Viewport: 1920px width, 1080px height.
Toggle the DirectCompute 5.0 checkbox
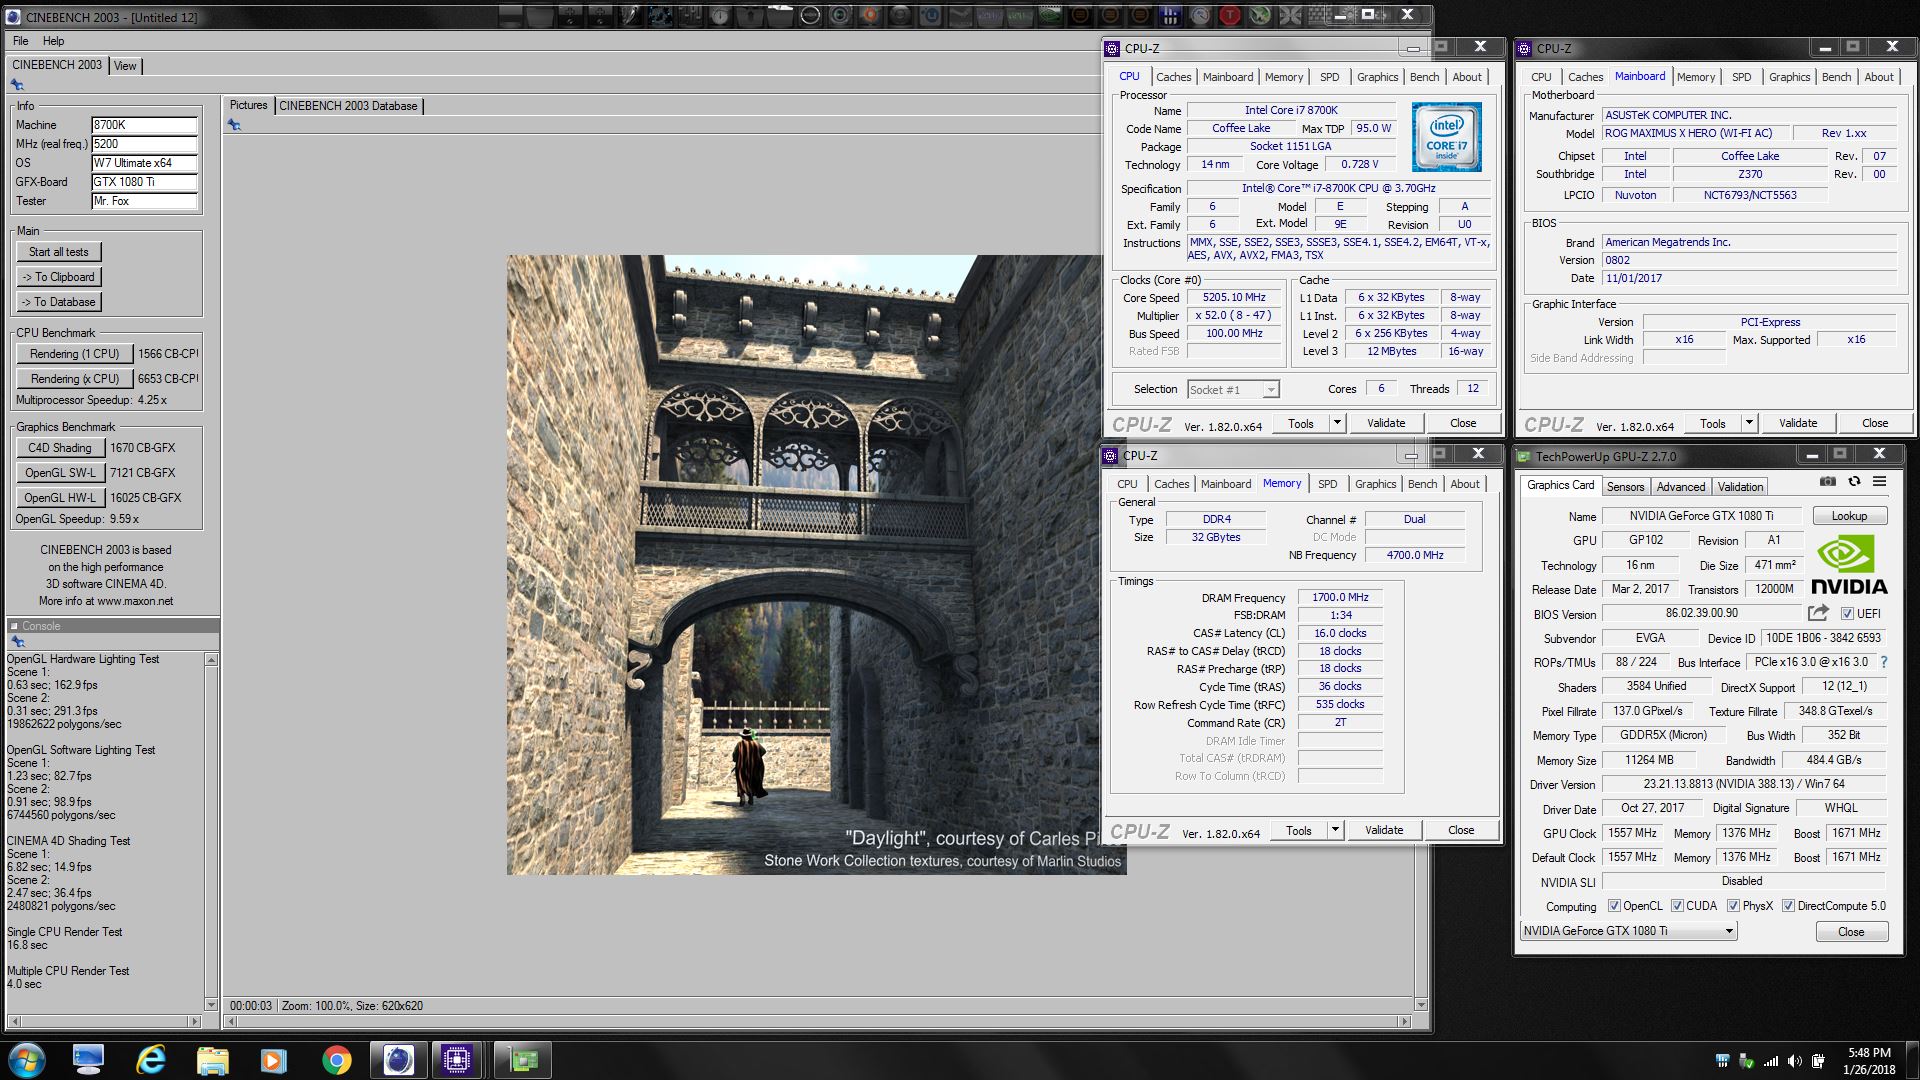pos(1788,906)
